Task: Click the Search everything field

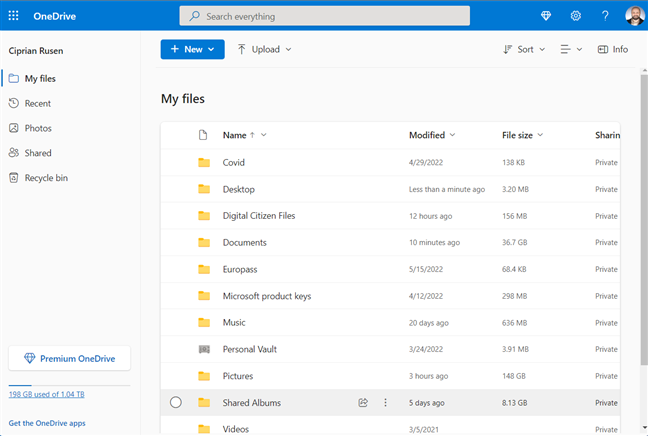Action: pyautogui.click(x=324, y=16)
